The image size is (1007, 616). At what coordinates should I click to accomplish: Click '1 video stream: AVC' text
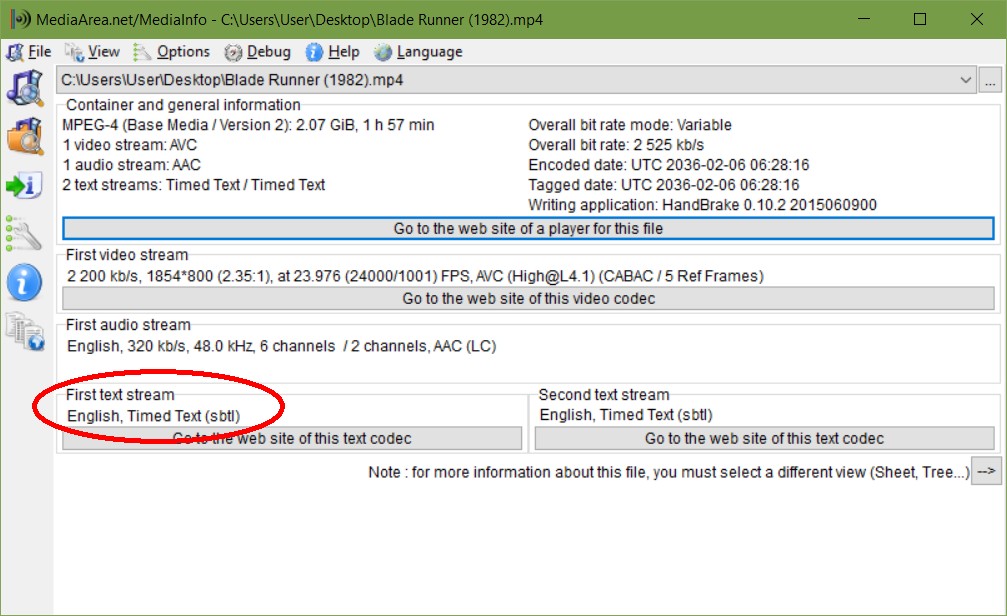130,145
